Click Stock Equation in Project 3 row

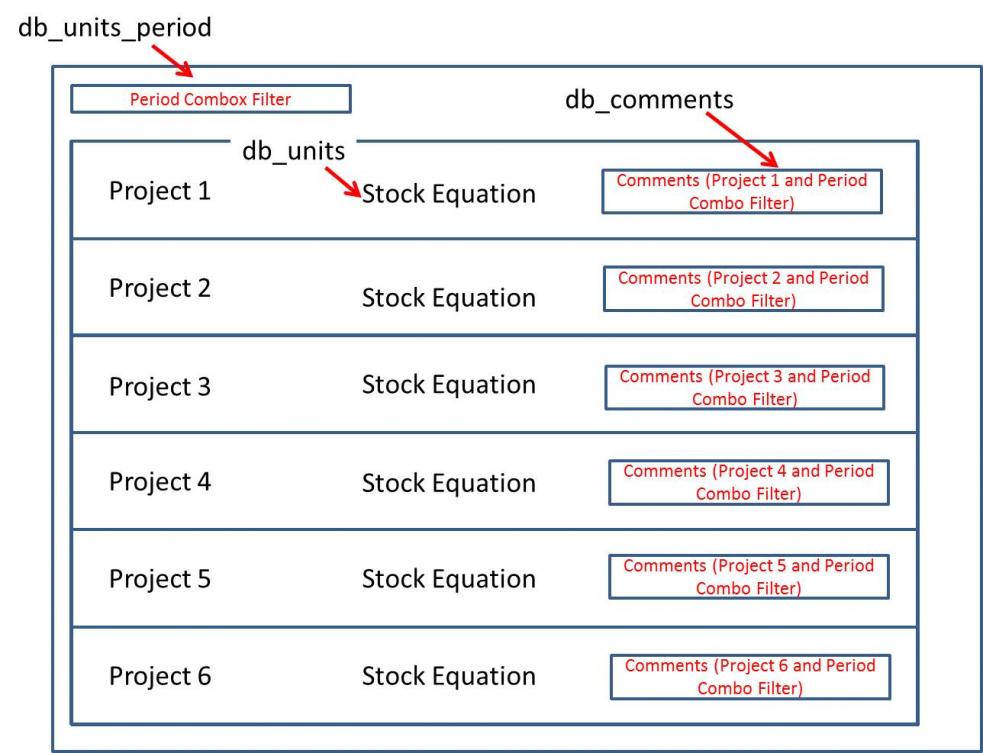click(x=448, y=385)
